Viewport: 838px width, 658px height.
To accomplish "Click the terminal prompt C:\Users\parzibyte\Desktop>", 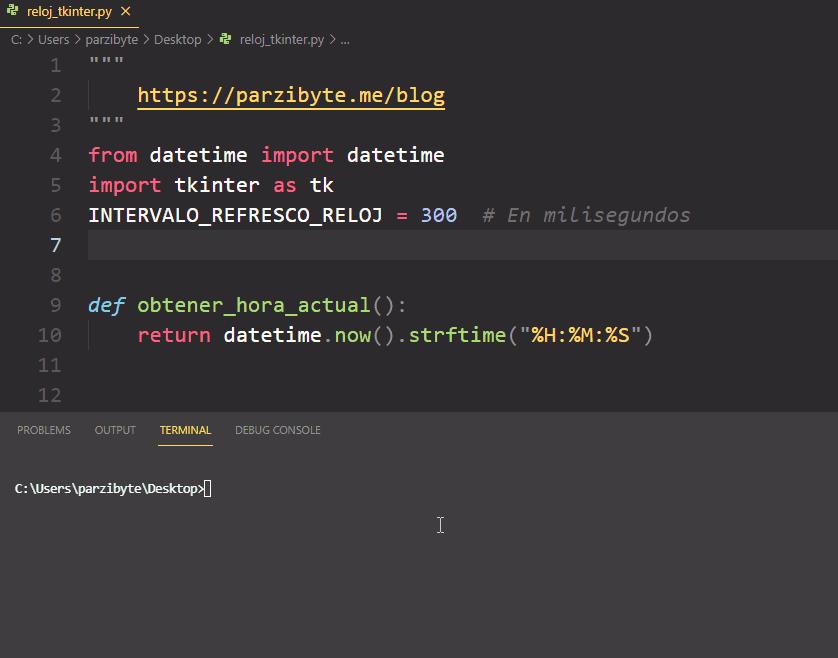I will (x=110, y=489).
